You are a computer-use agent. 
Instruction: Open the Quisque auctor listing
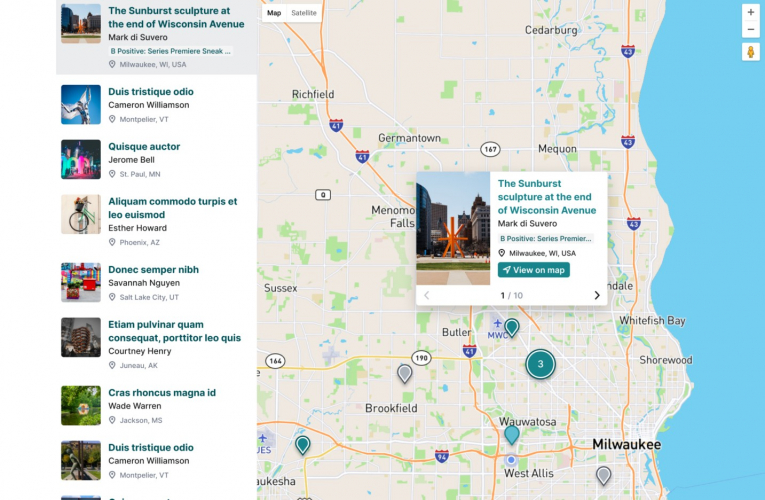click(x=144, y=146)
